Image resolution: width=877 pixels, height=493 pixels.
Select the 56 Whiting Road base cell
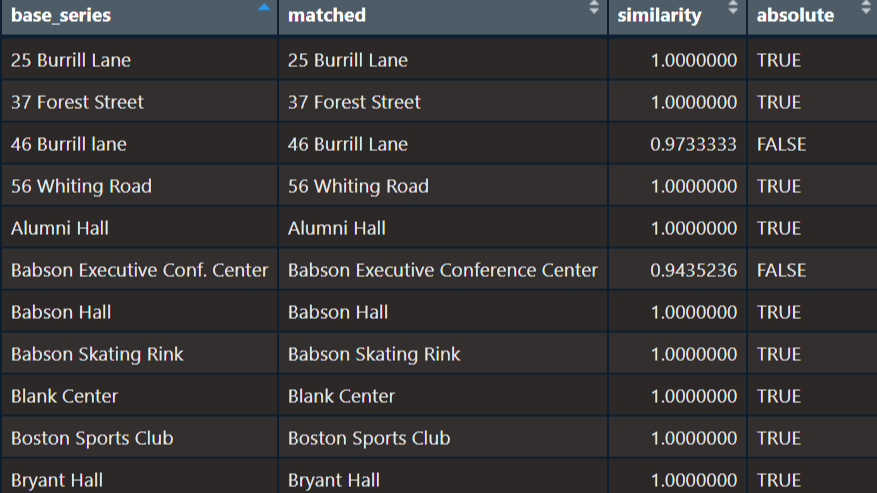click(x=140, y=186)
